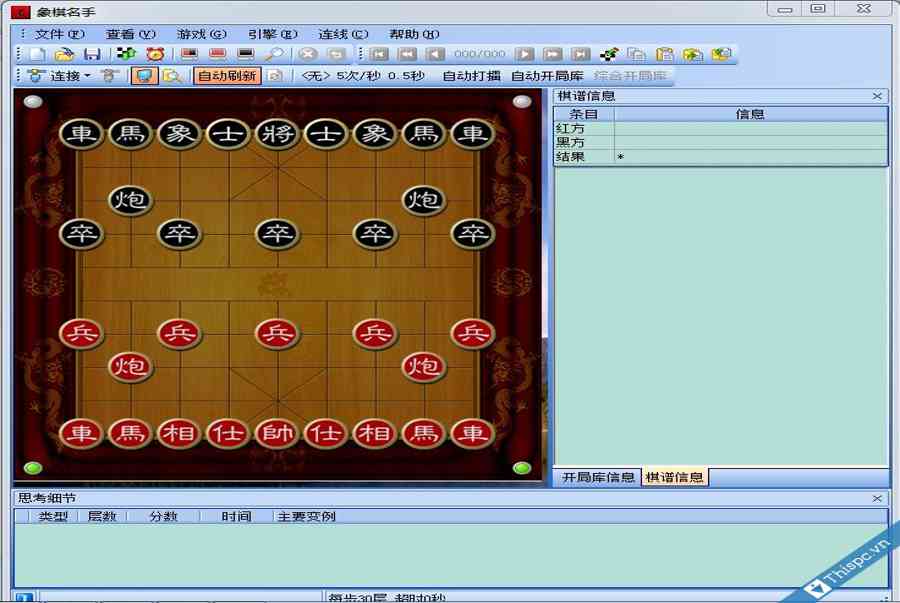Select the 黑方 row in info table
The height and width of the screenshot is (603, 900).
720,142
